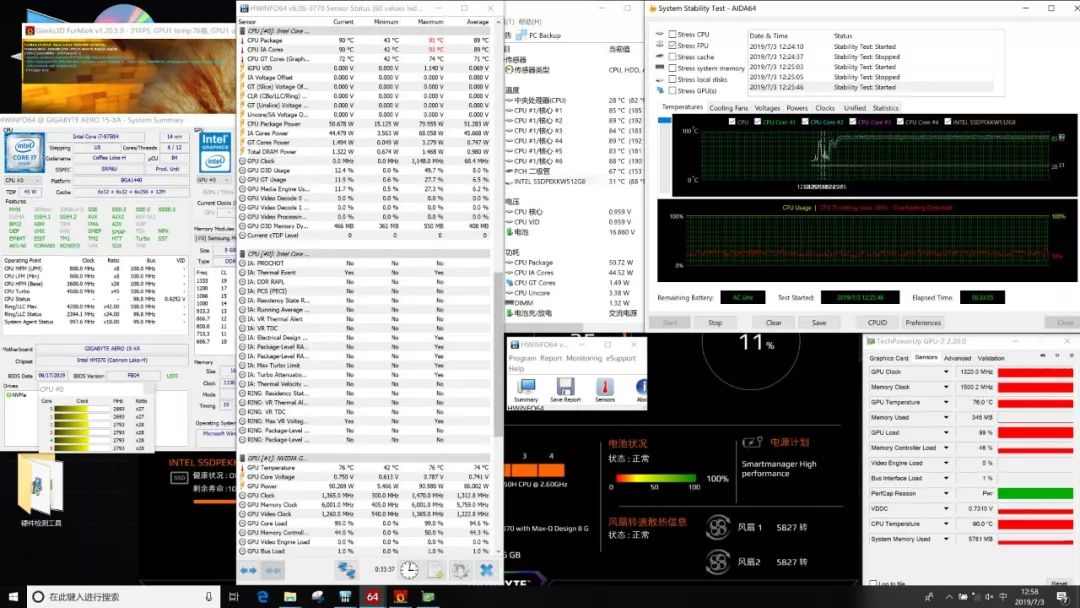Click the network computers icon in sensor toolbar

pos(346,570)
